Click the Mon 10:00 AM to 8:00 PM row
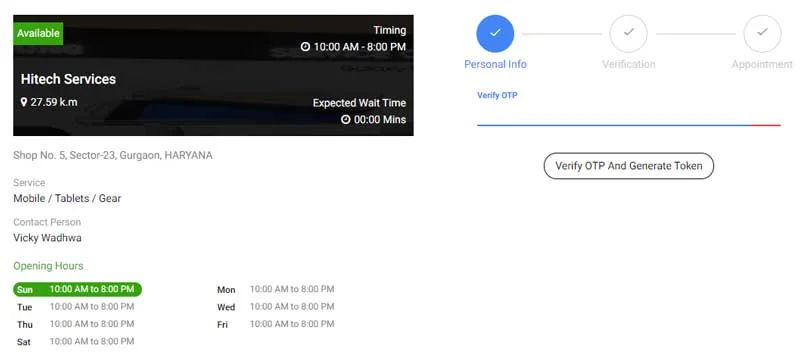This screenshot has height=363, width=800. [276, 289]
